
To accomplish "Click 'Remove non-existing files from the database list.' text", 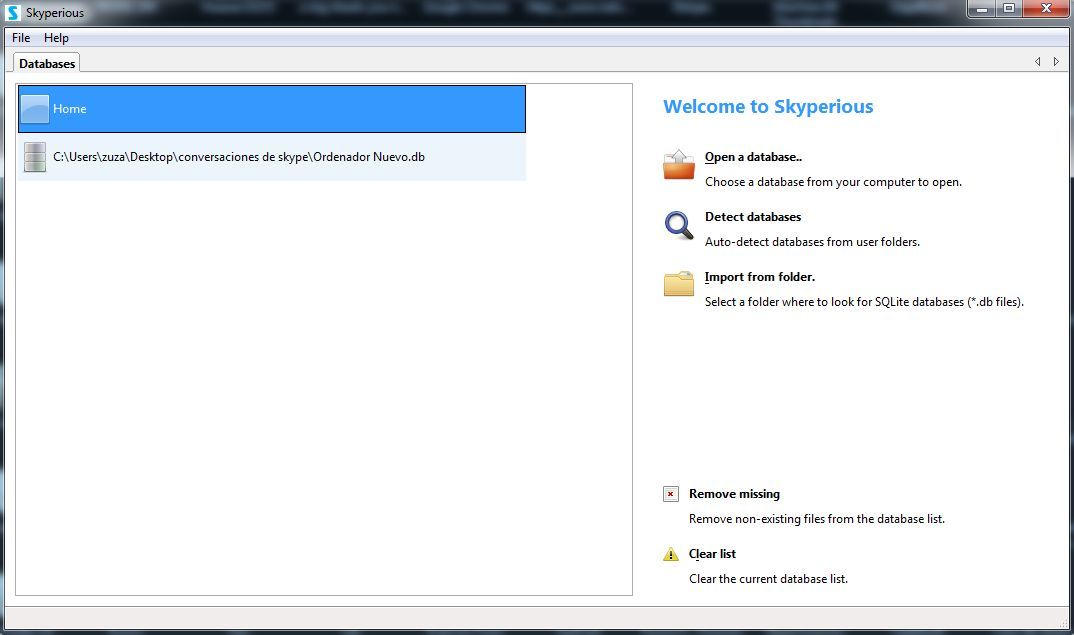I will click(x=816, y=519).
